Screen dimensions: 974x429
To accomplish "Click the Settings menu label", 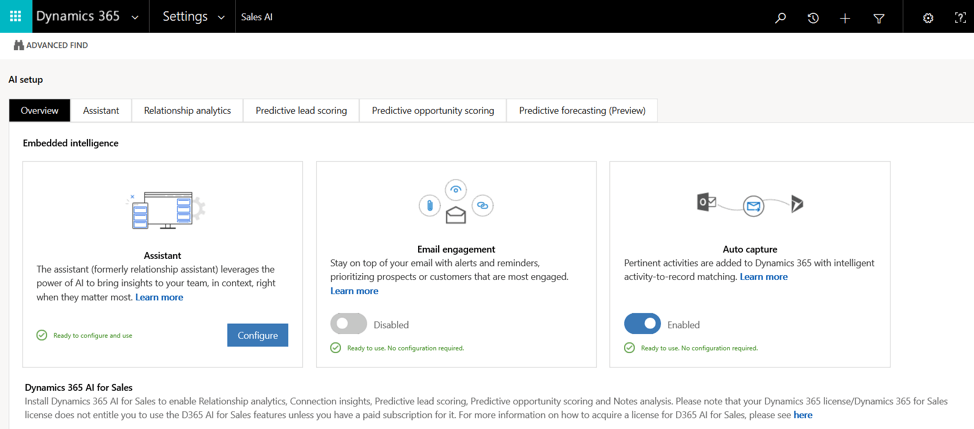I will (x=184, y=17).
